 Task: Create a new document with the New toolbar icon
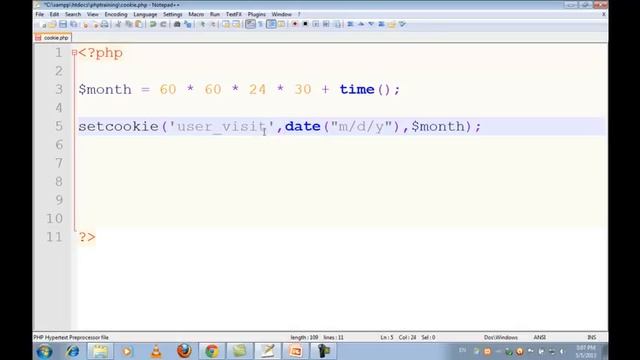coord(43,24)
